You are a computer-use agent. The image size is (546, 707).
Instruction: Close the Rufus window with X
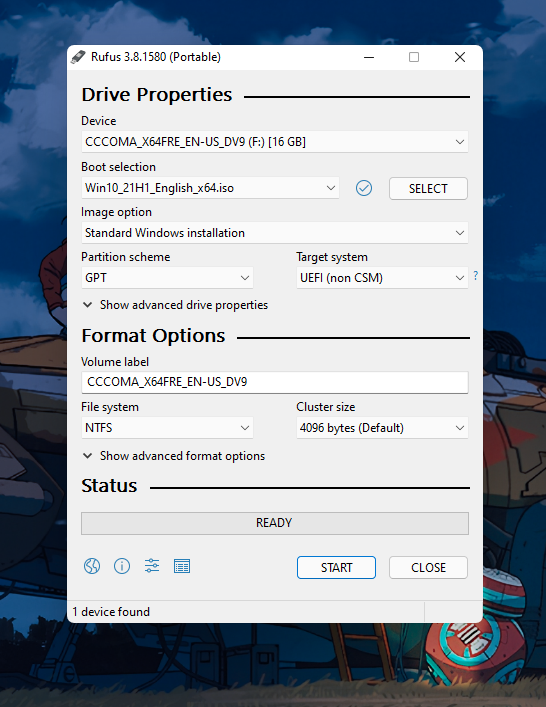click(460, 57)
